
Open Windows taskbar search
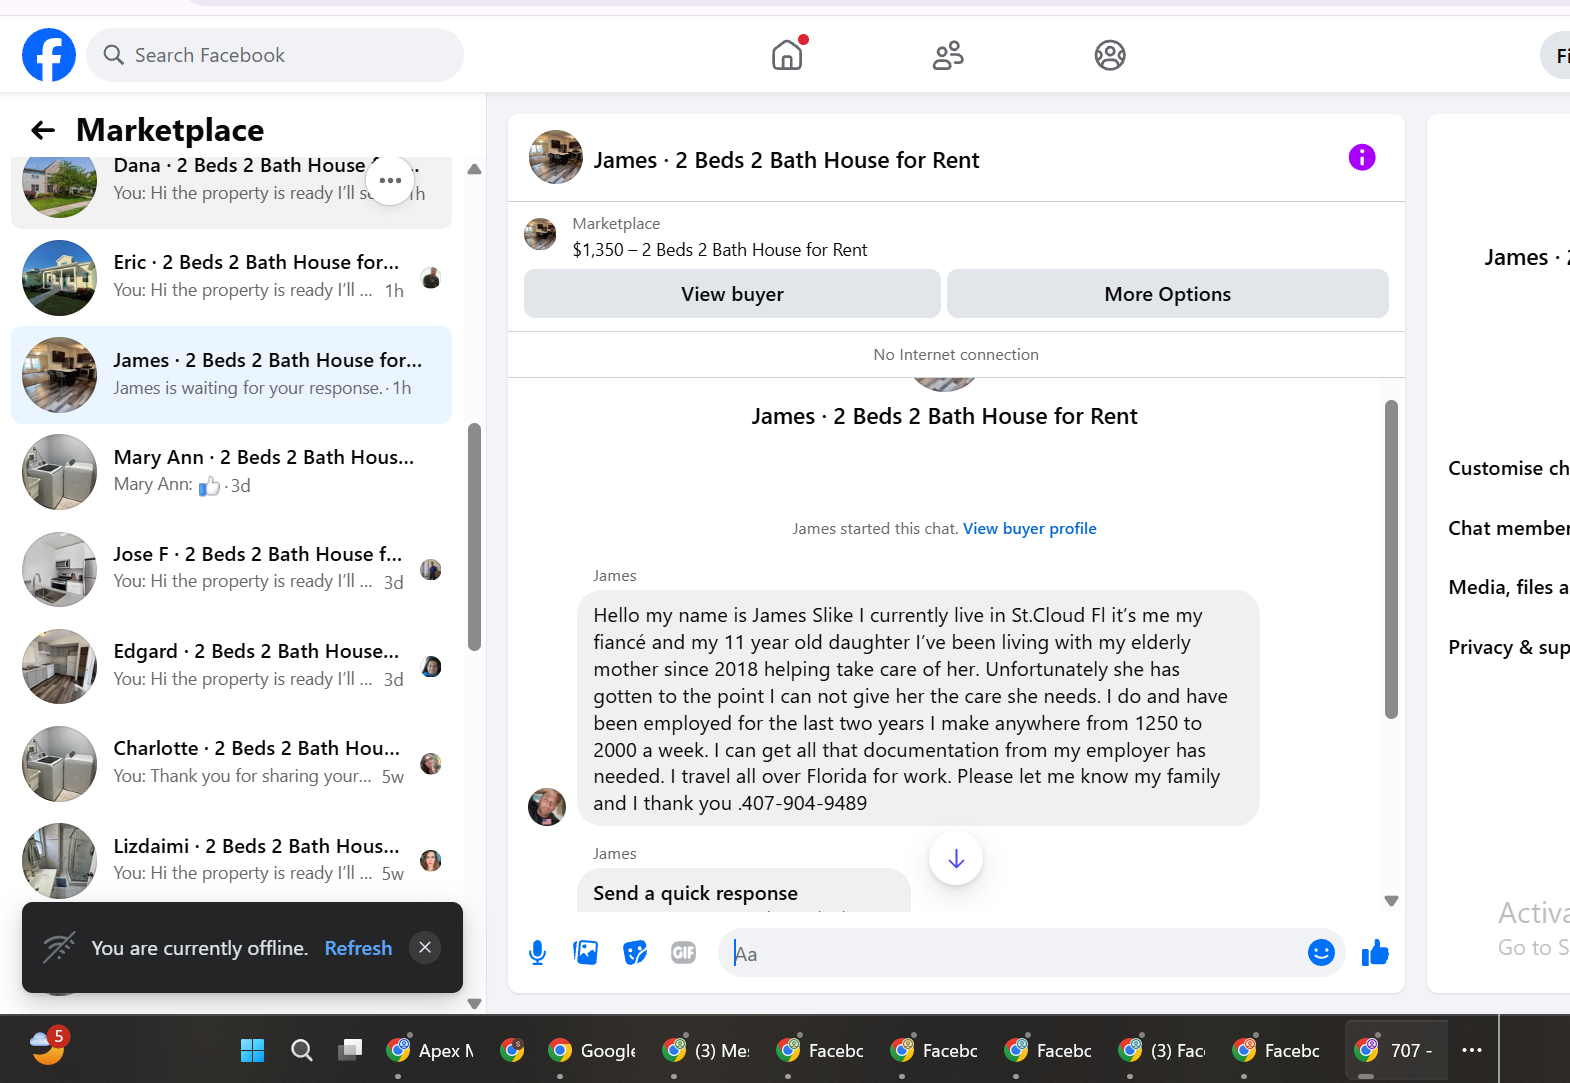click(301, 1050)
